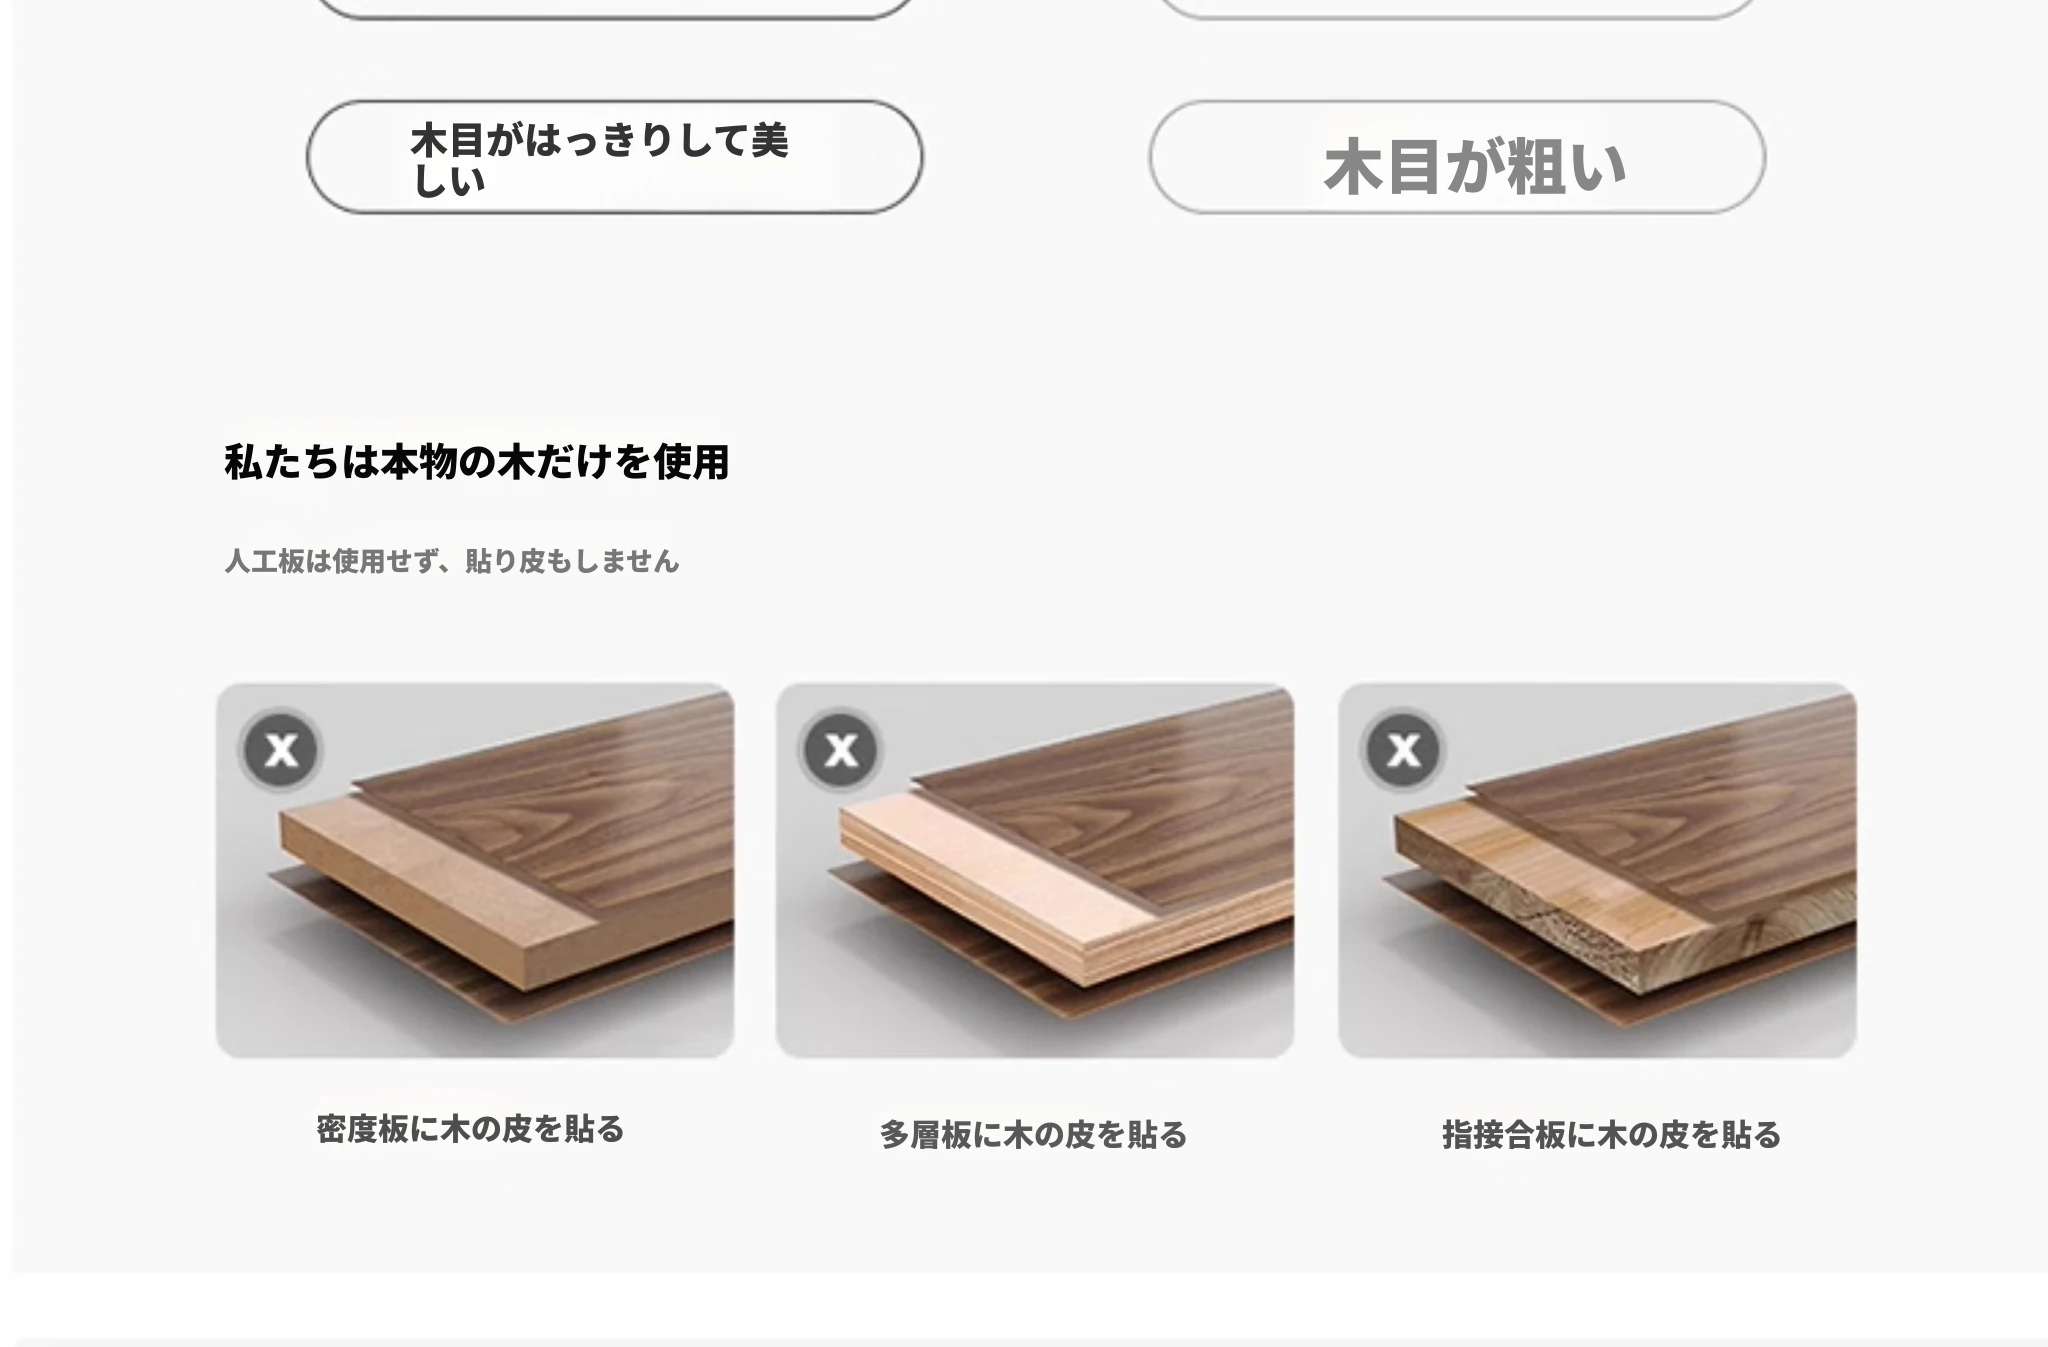Viewport: 2048px width, 1347px height.
Task: Click subtitle 人工板は使用せず、貼り皮もしません
Action: click(452, 561)
